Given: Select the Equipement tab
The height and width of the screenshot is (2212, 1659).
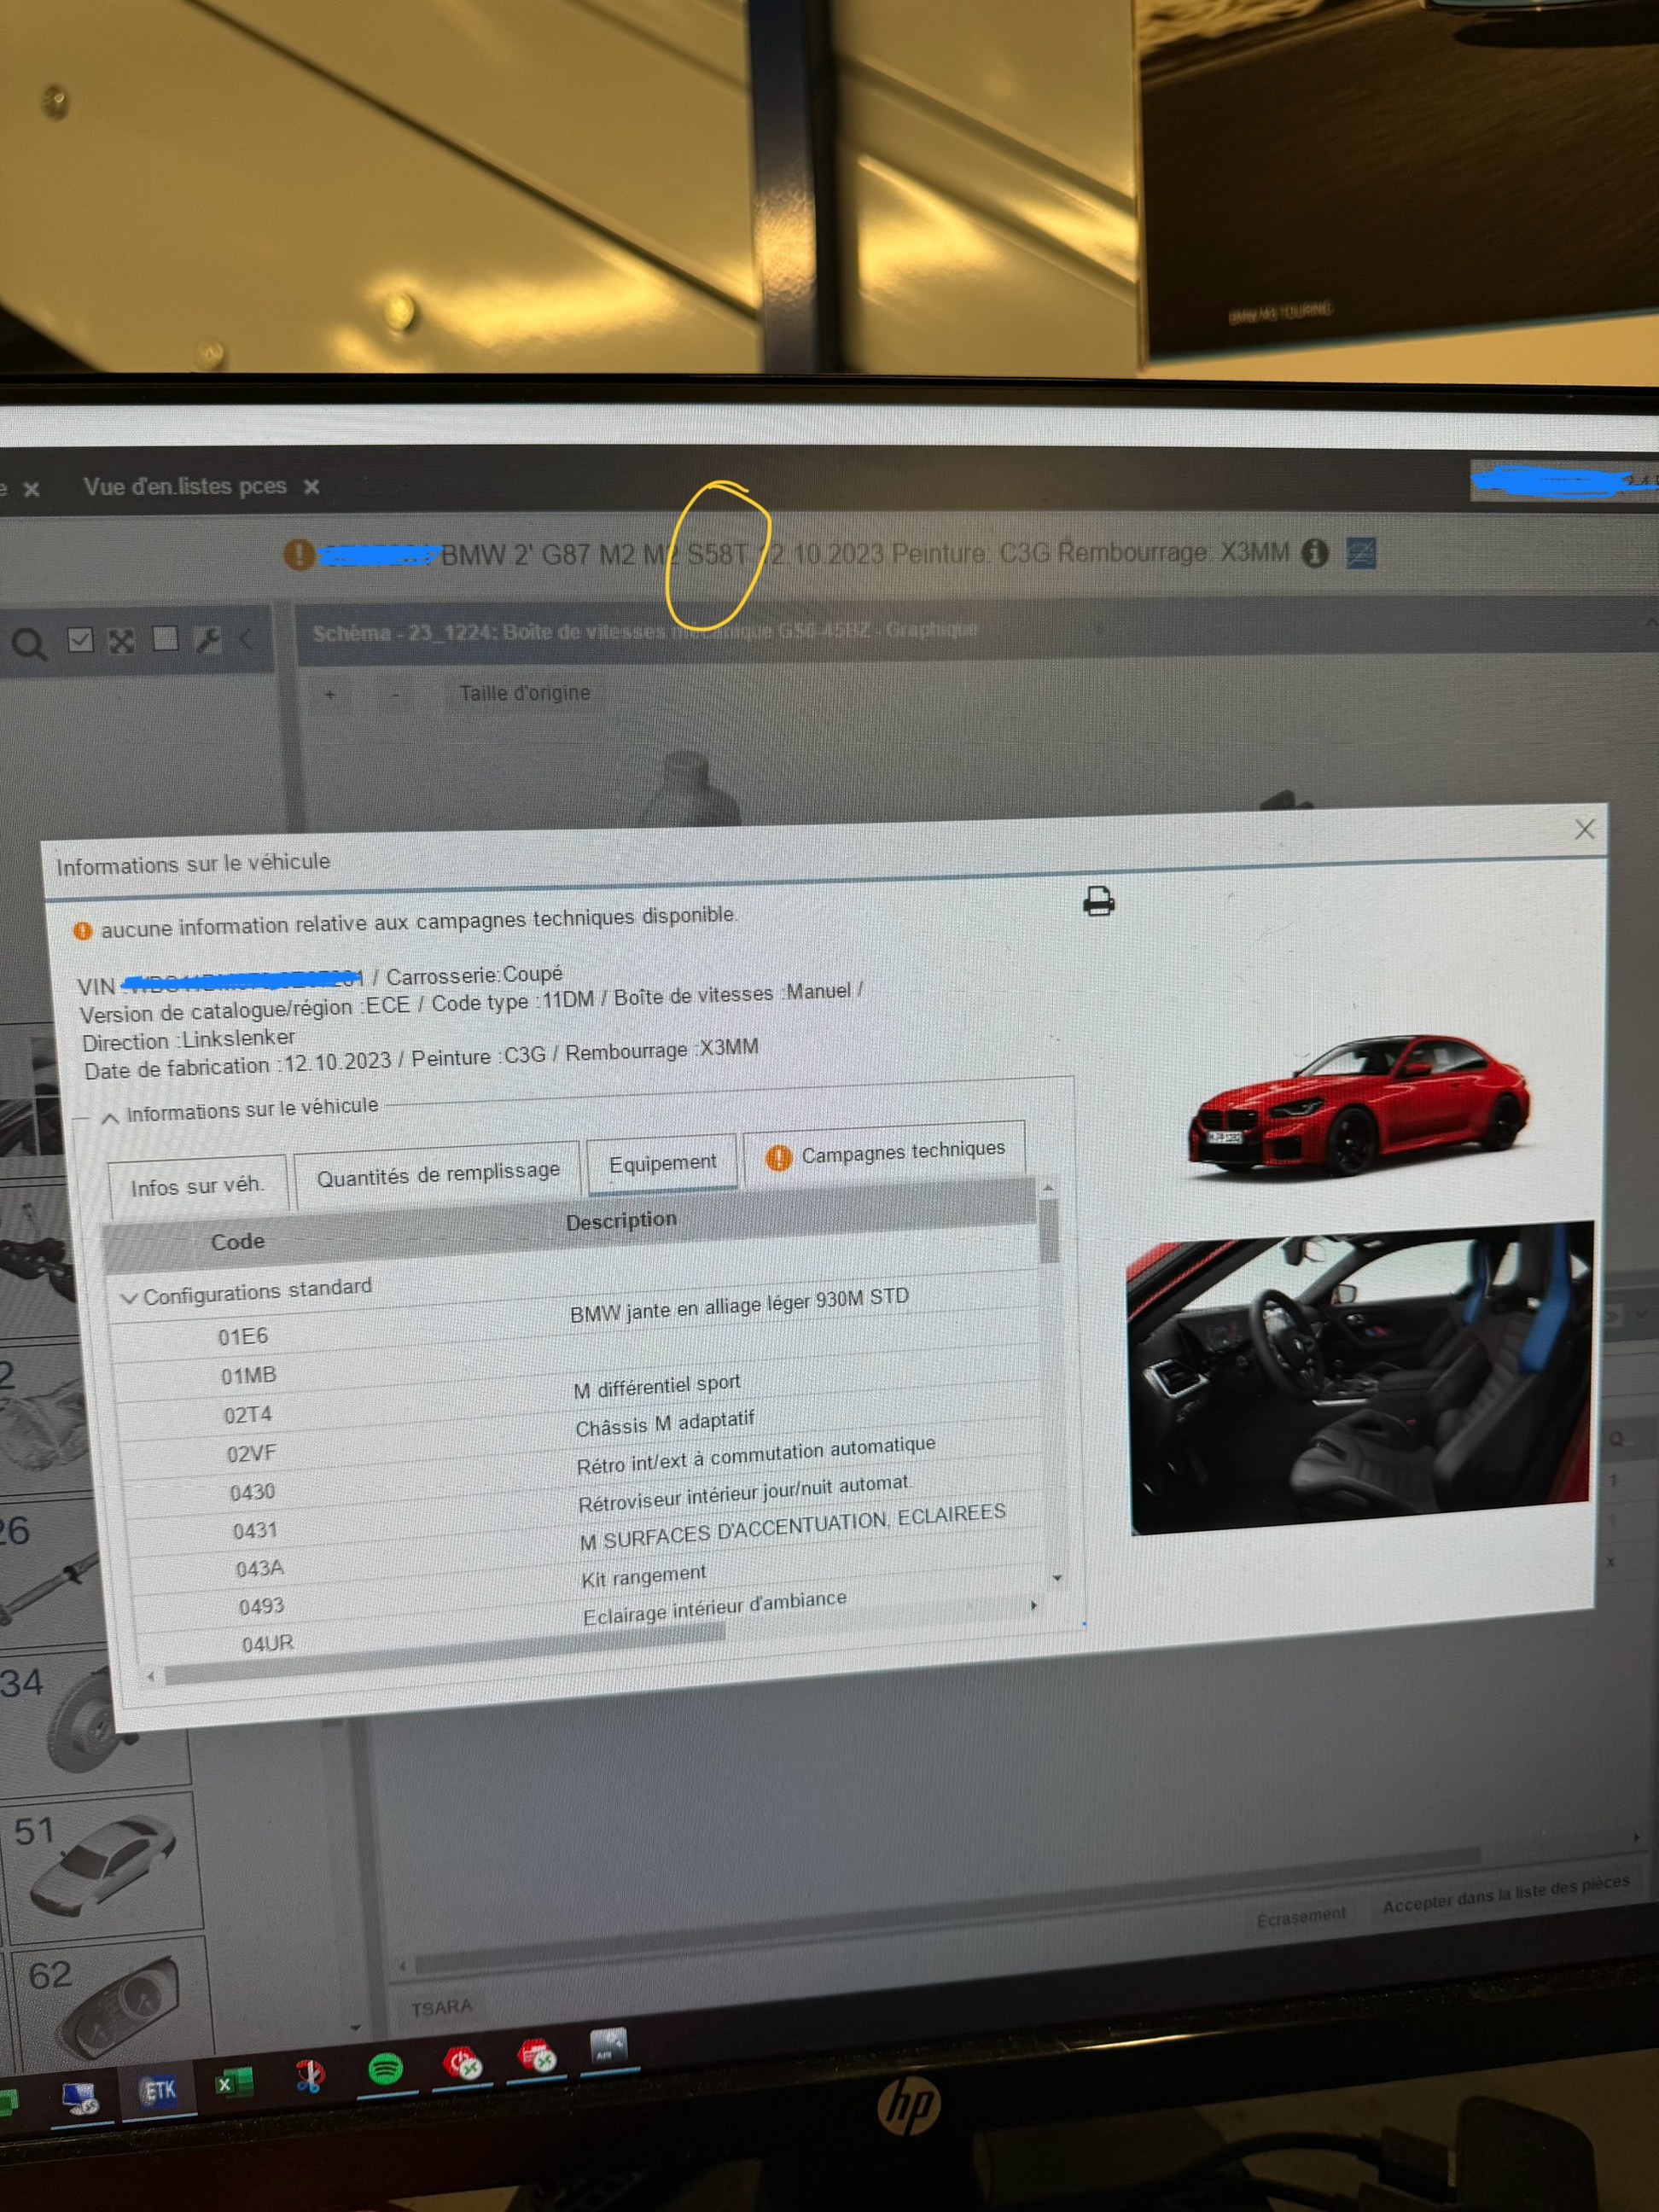Looking at the screenshot, I should pyautogui.click(x=662, y=1163).
